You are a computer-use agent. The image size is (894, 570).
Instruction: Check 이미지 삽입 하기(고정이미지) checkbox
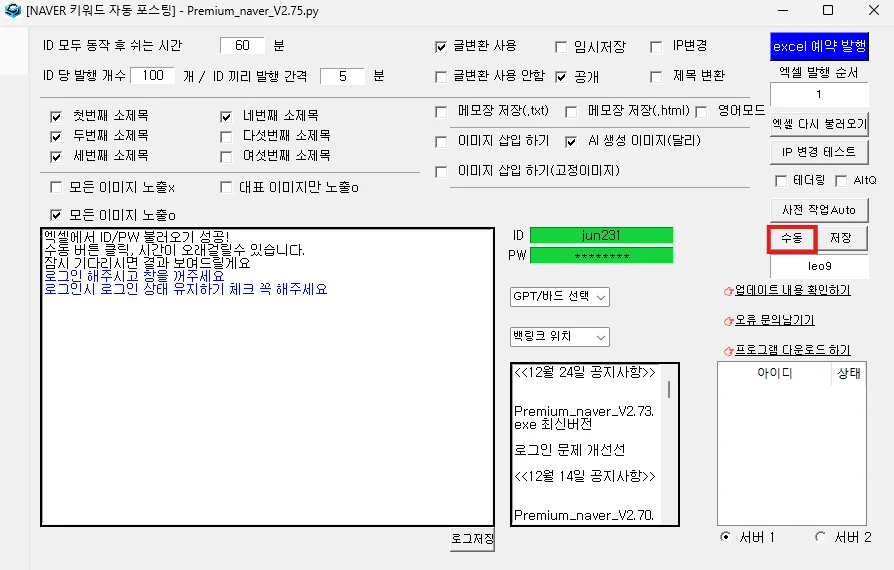point(441,172)
